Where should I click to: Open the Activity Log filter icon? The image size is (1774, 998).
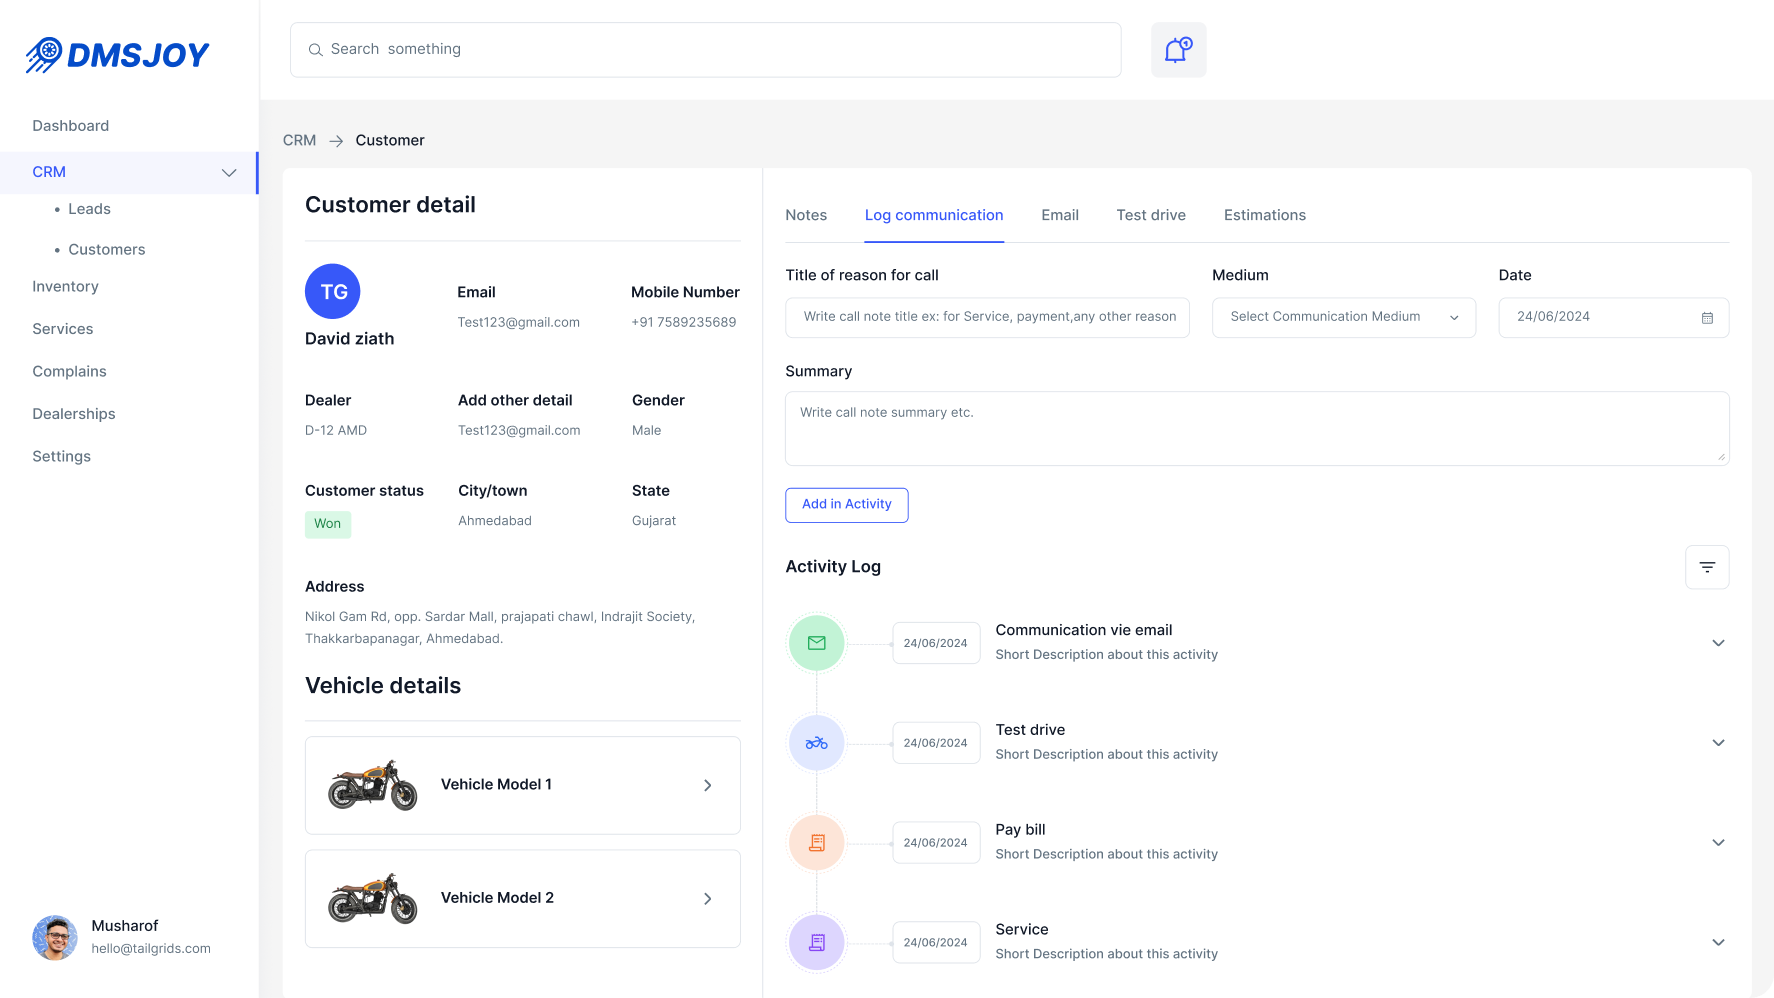pyautogui.click(x=1707, y=567)
